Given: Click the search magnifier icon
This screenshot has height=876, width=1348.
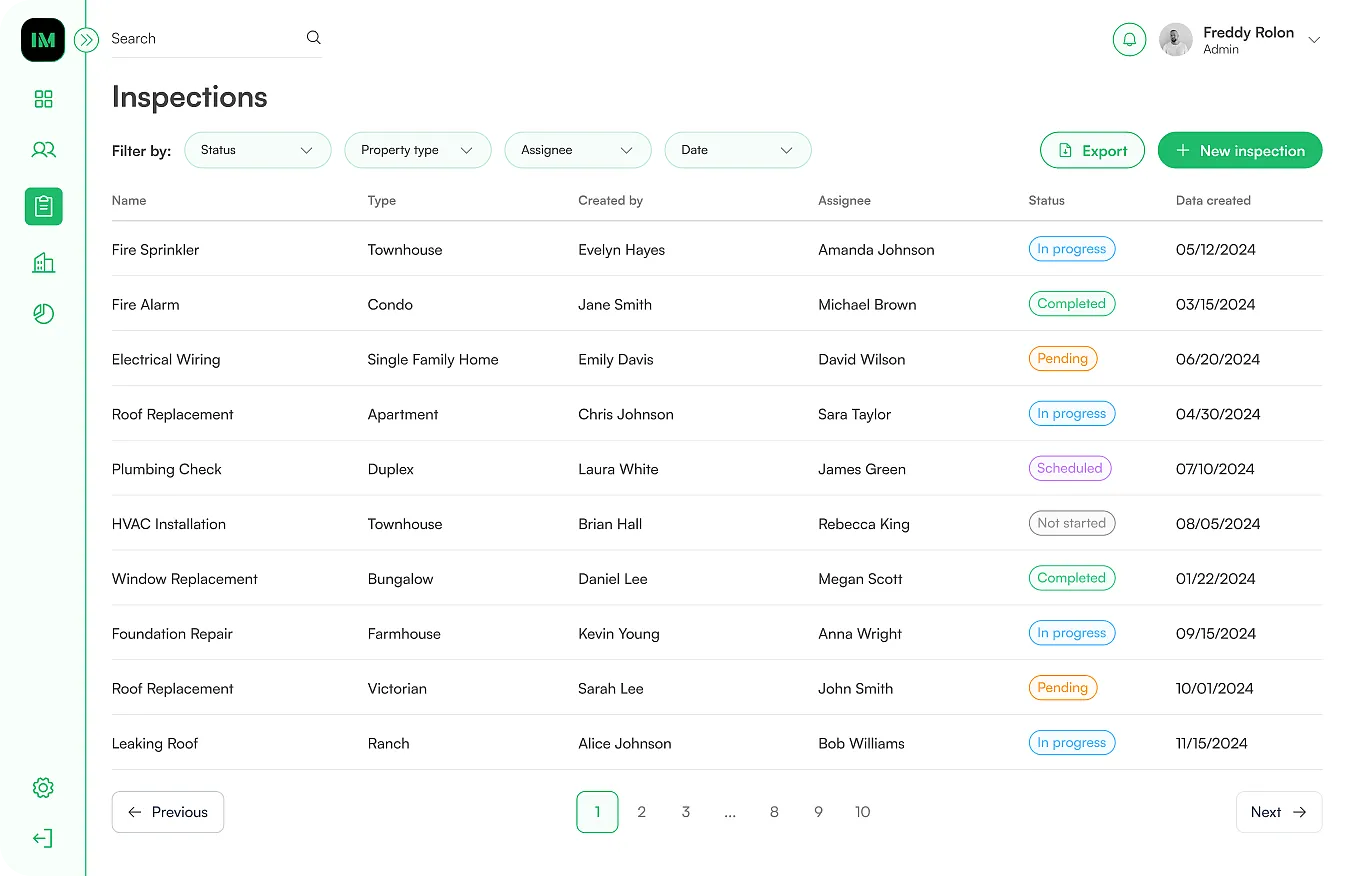Looking at the screenshot, I should pyautogui.click(x=313, y=37).
